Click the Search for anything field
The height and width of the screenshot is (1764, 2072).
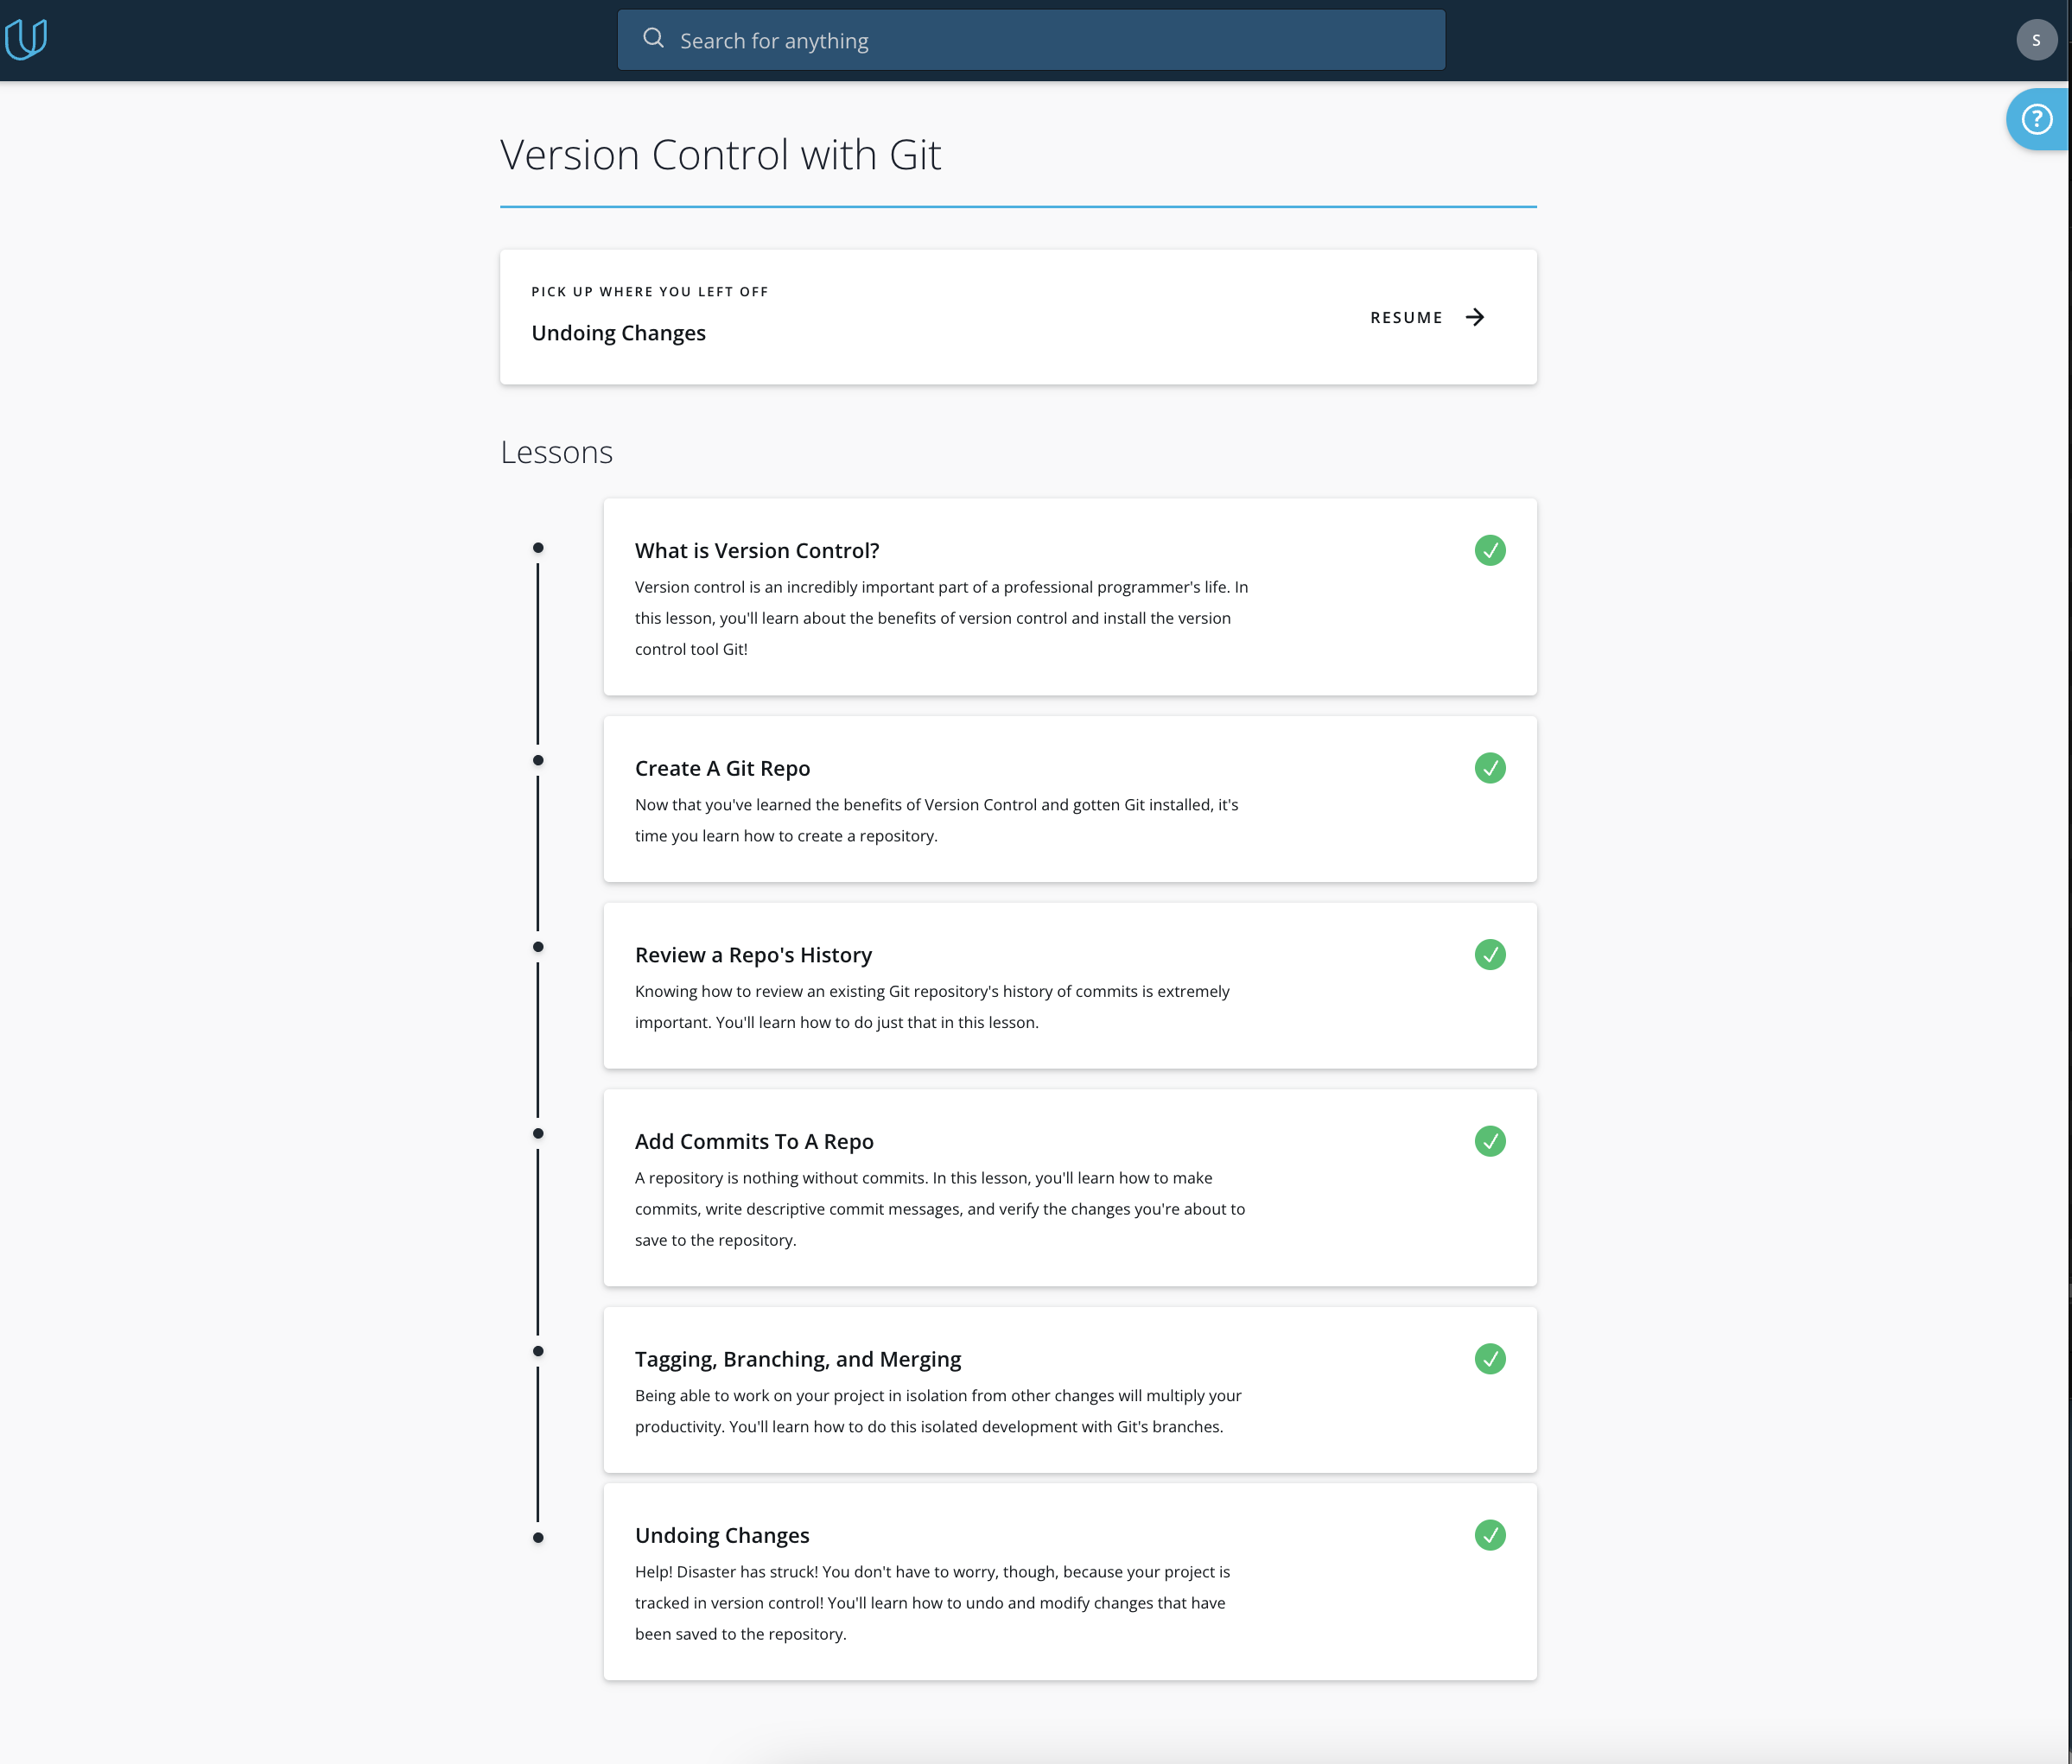1031,40
